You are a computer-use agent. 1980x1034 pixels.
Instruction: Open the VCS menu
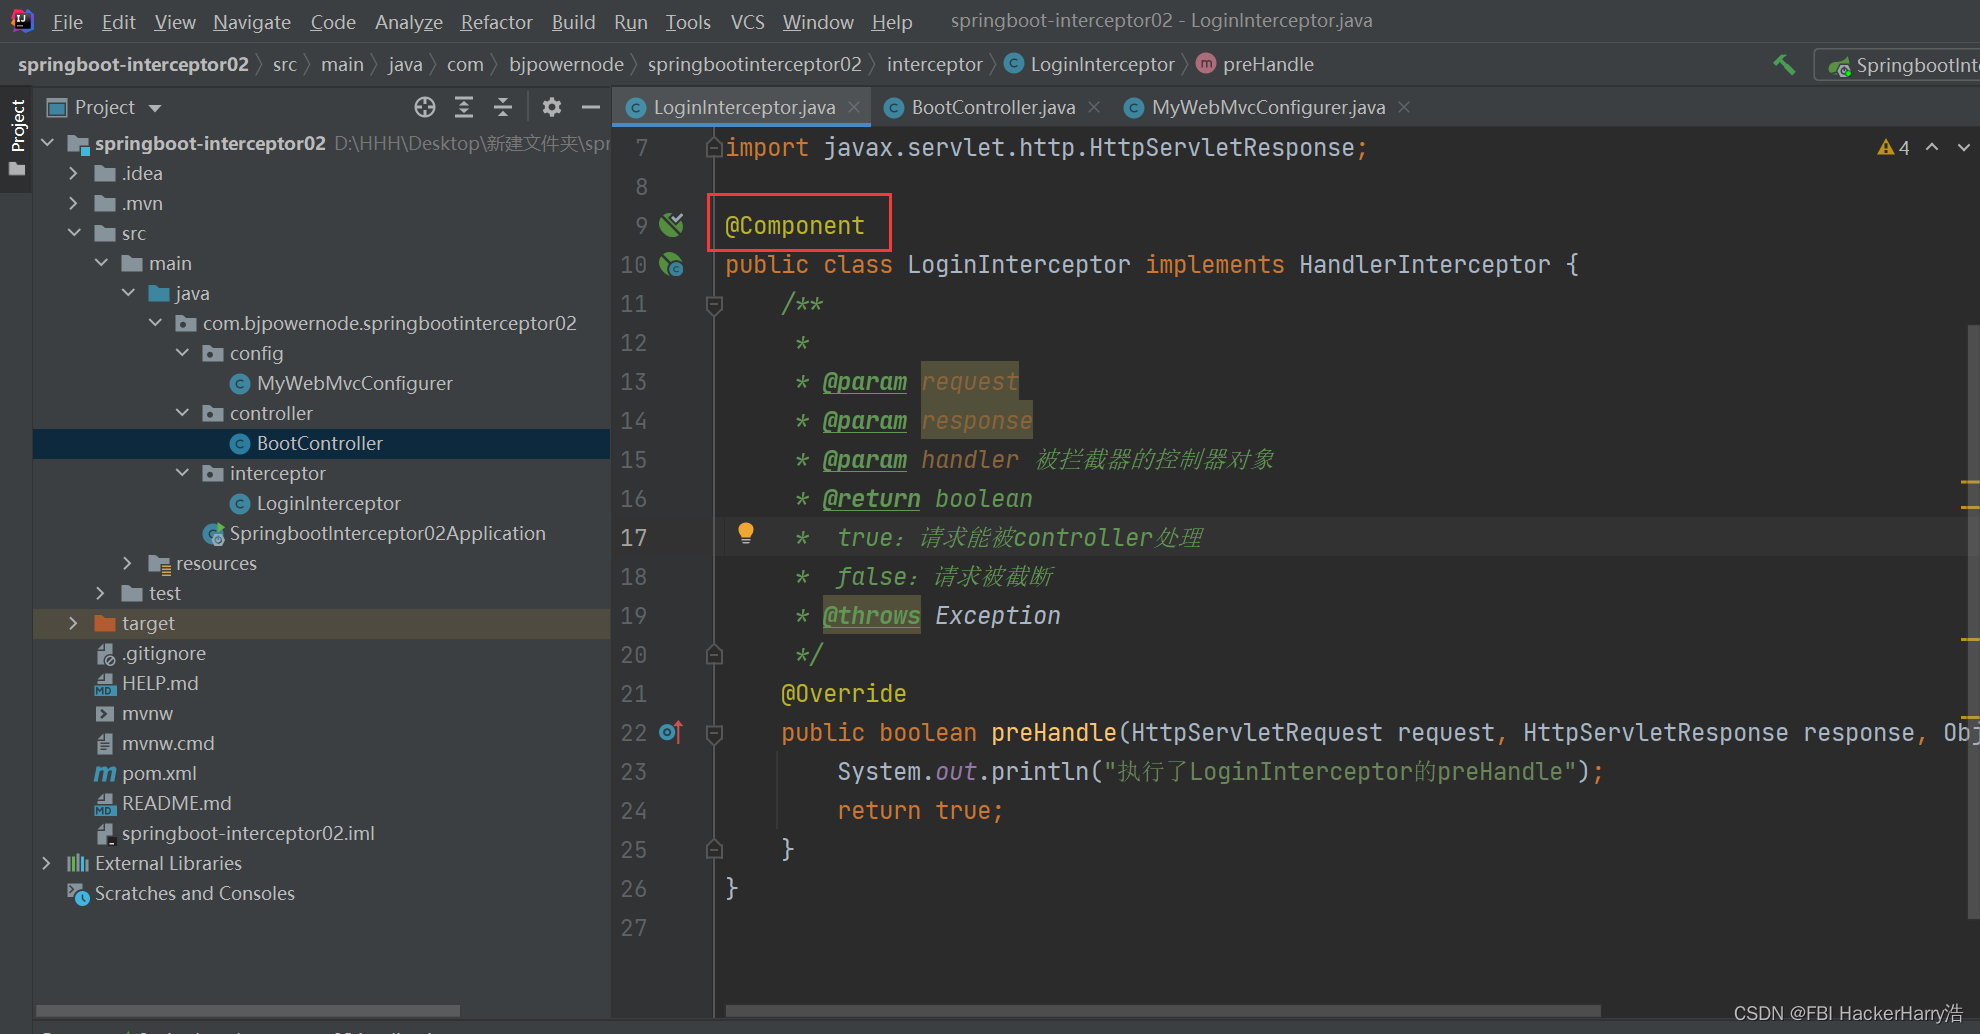coord(747,21)
